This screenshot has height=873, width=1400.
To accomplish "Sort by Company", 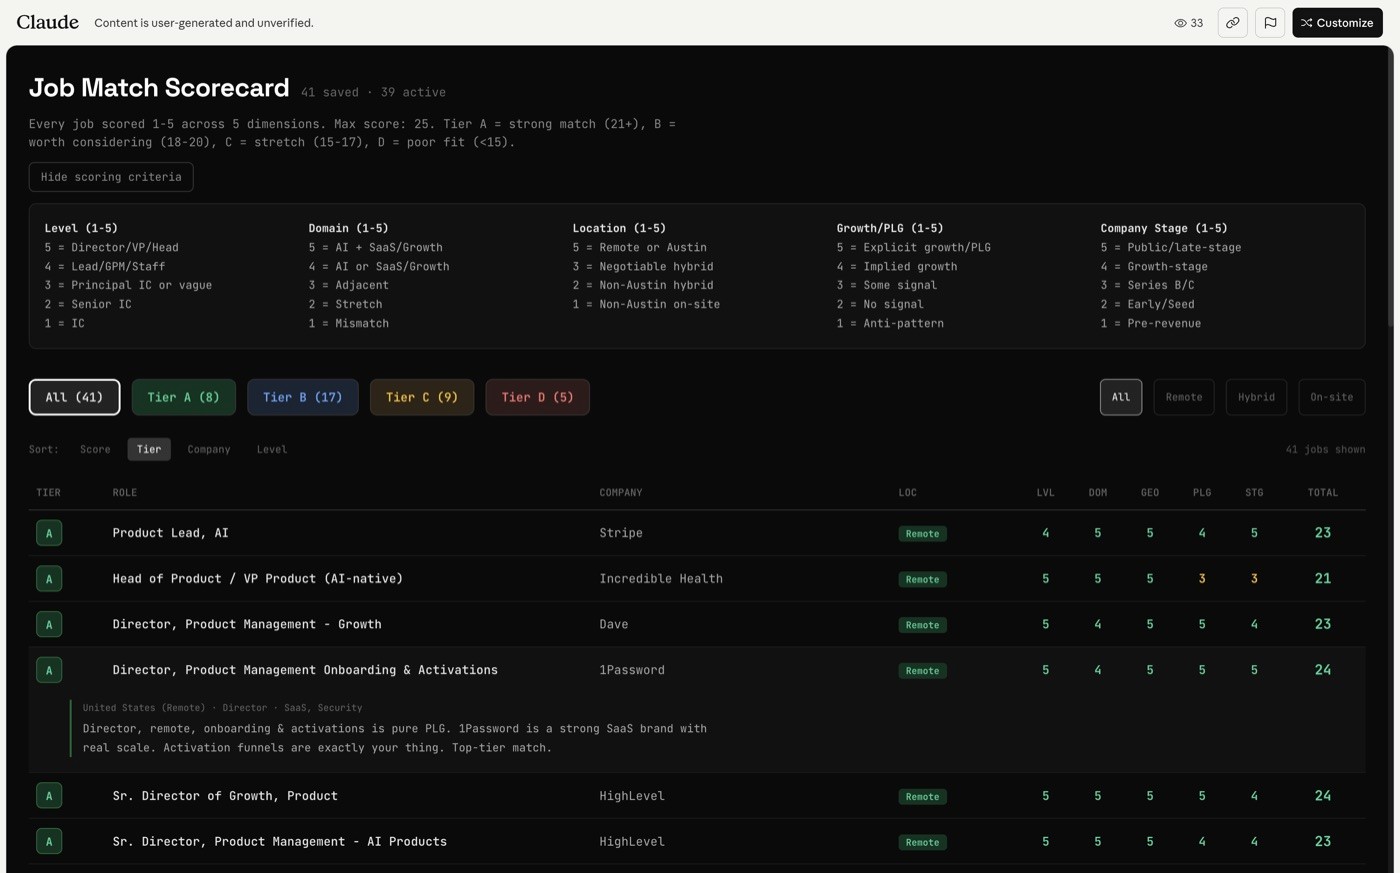I will tap(209, 449).
